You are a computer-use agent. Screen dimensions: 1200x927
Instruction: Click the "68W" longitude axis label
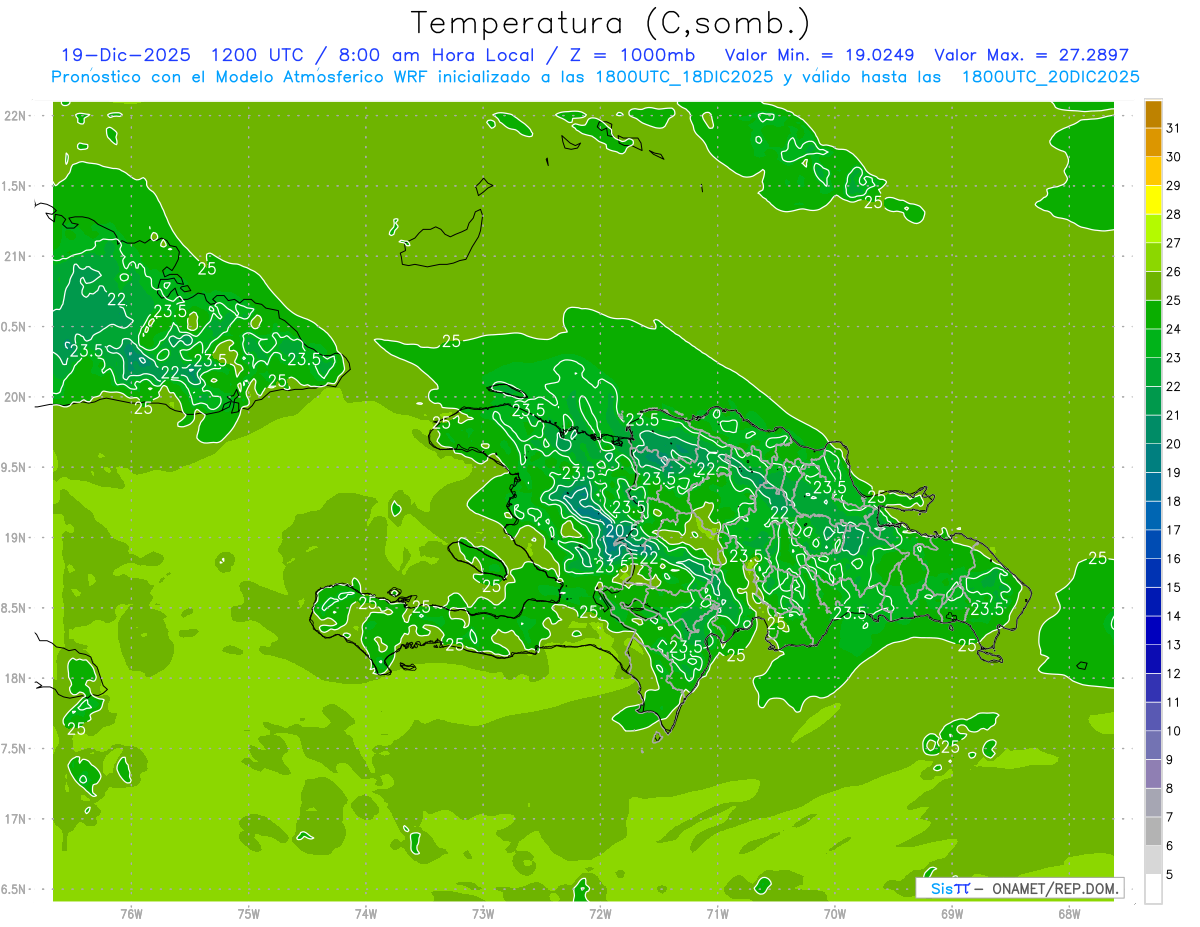(x=1068, y=914)
